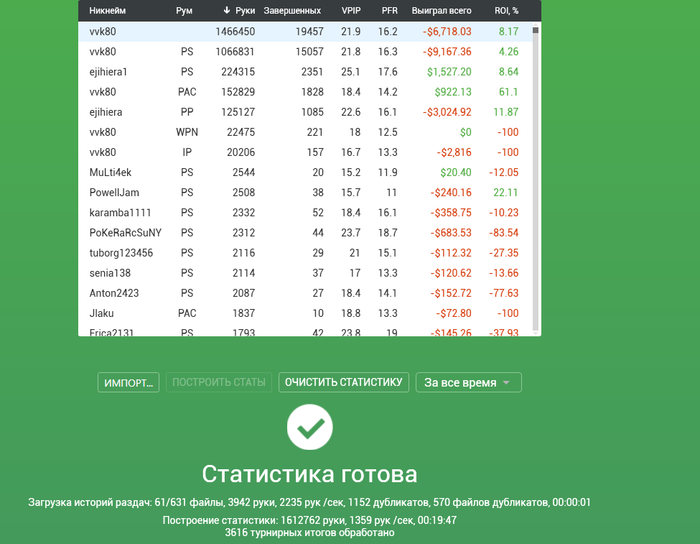Sort by Завершенных column header
This screenshot has height=544, width=700.
pos(292,11)
